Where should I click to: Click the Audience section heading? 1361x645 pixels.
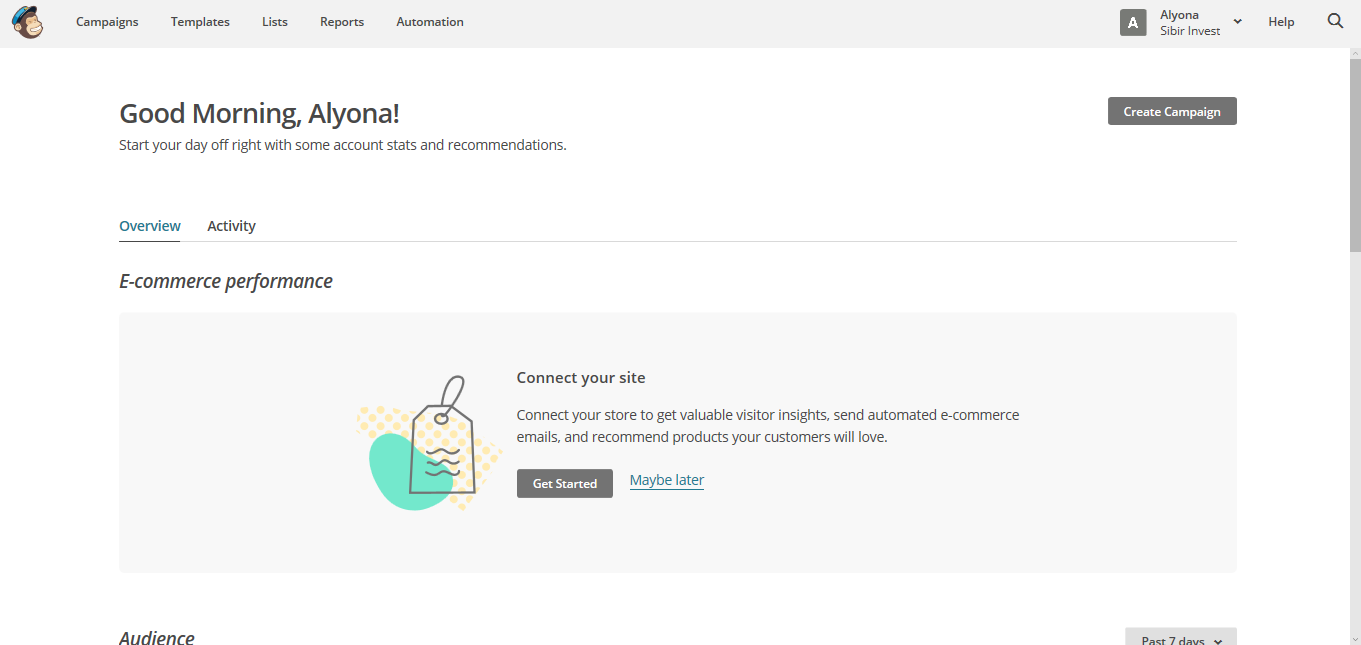click(157, 637)
